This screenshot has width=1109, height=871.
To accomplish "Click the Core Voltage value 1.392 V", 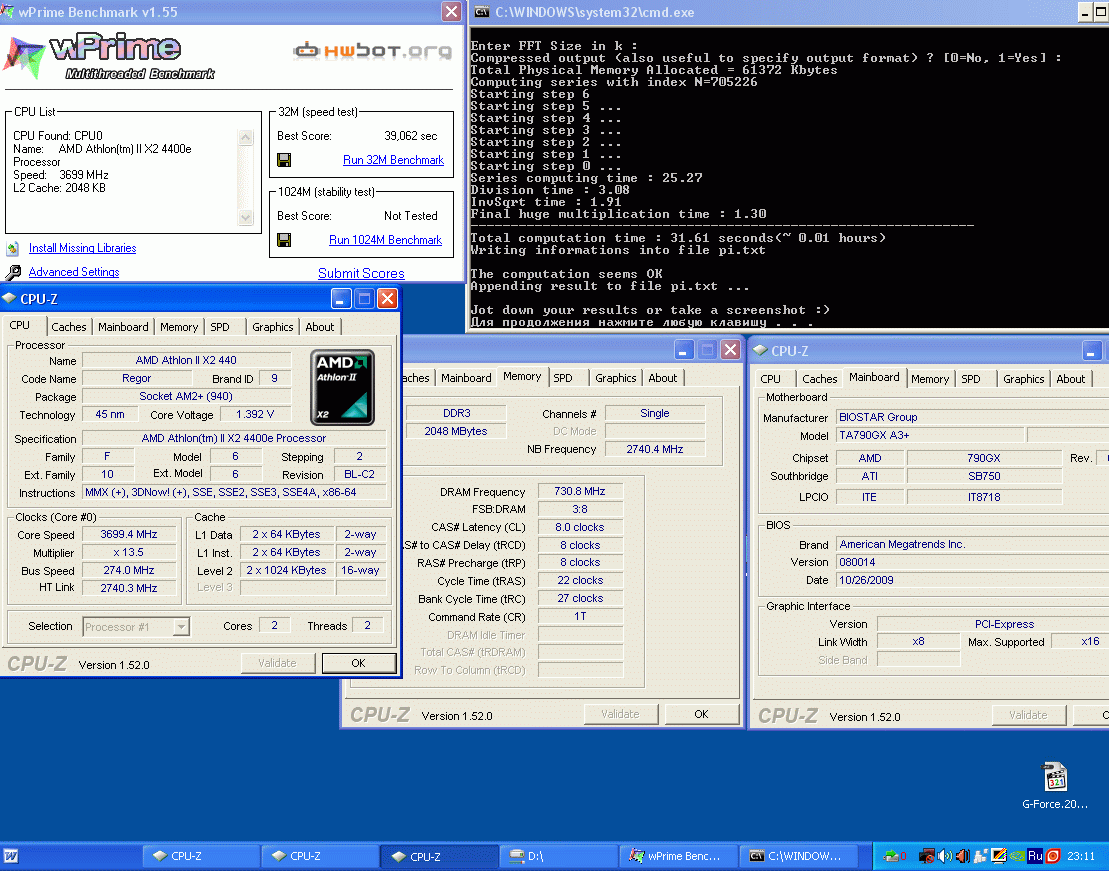I will [x=255, y=414].
